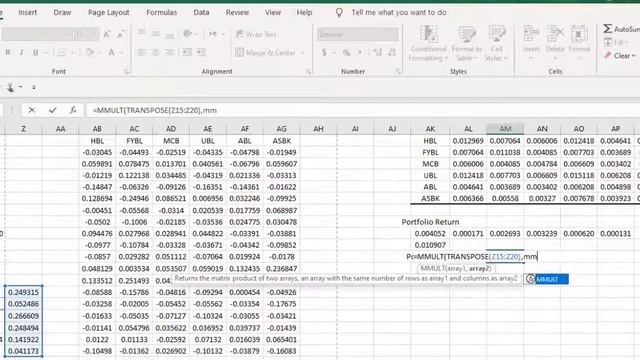Go to the Data tab
Viewport: 640px width, 360px height.
[201, 12]
